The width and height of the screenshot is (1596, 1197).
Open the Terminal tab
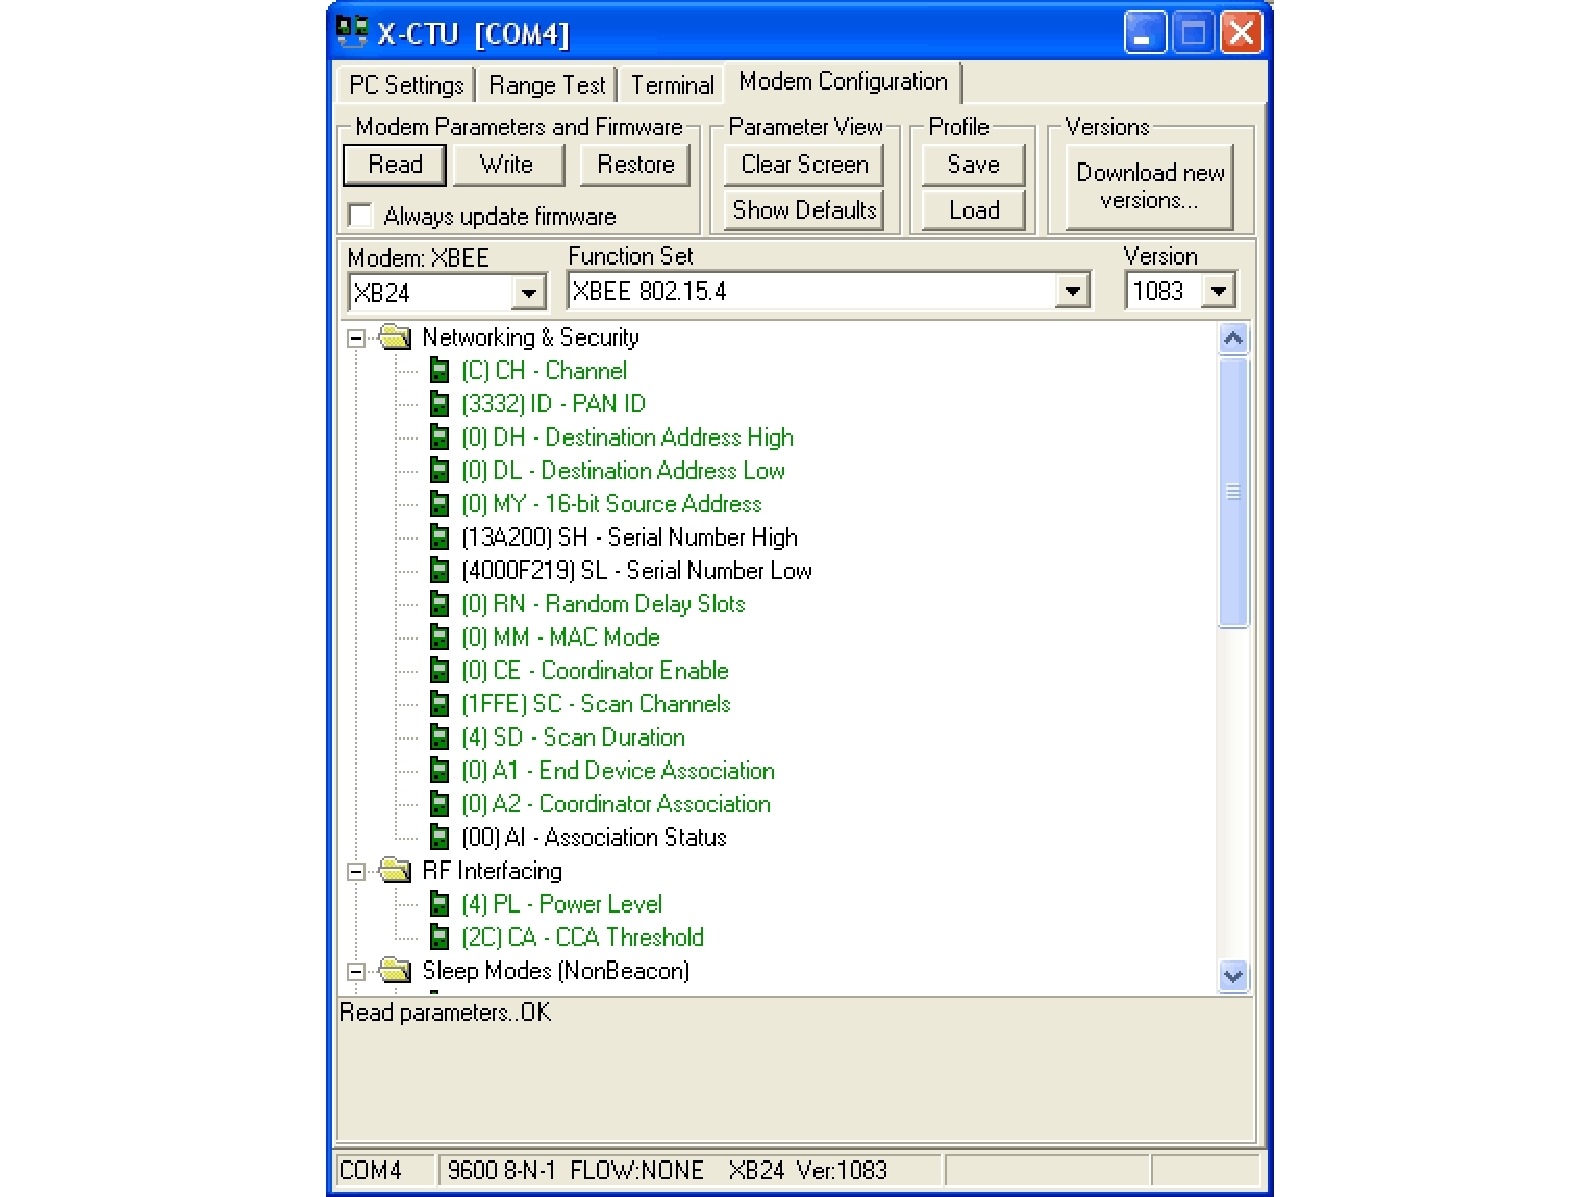(672, 85)
